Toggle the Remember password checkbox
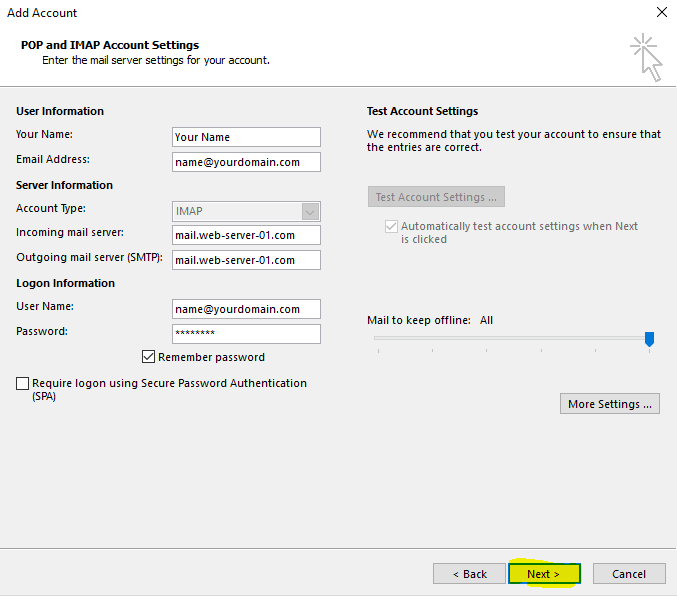The width and height of the screenshot is (677, 596). point(149,357)
